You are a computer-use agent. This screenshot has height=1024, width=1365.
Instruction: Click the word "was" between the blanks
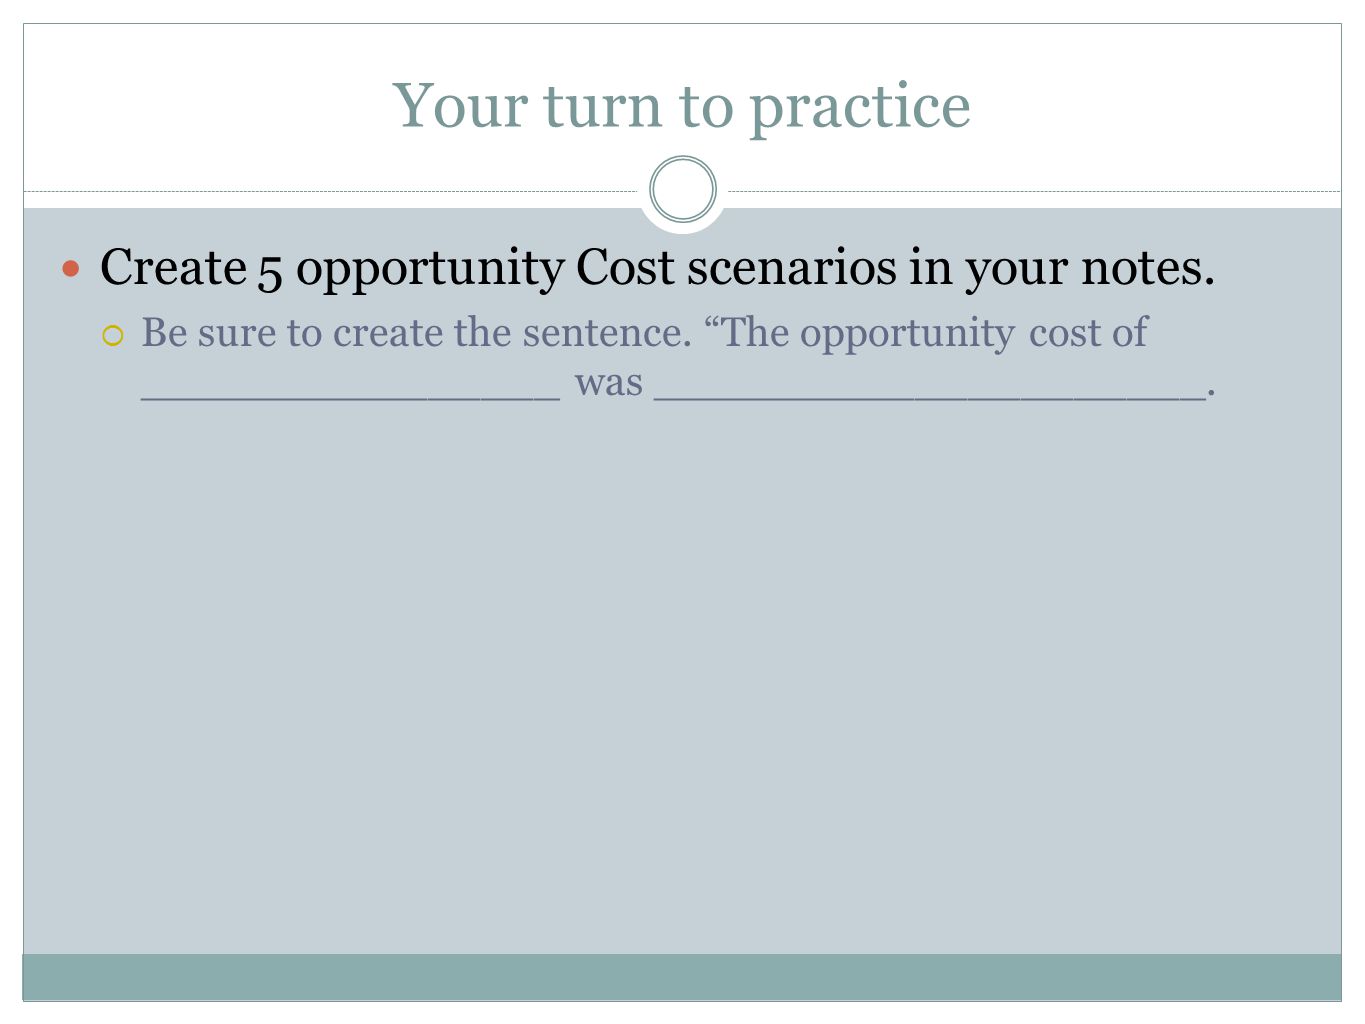609,383
